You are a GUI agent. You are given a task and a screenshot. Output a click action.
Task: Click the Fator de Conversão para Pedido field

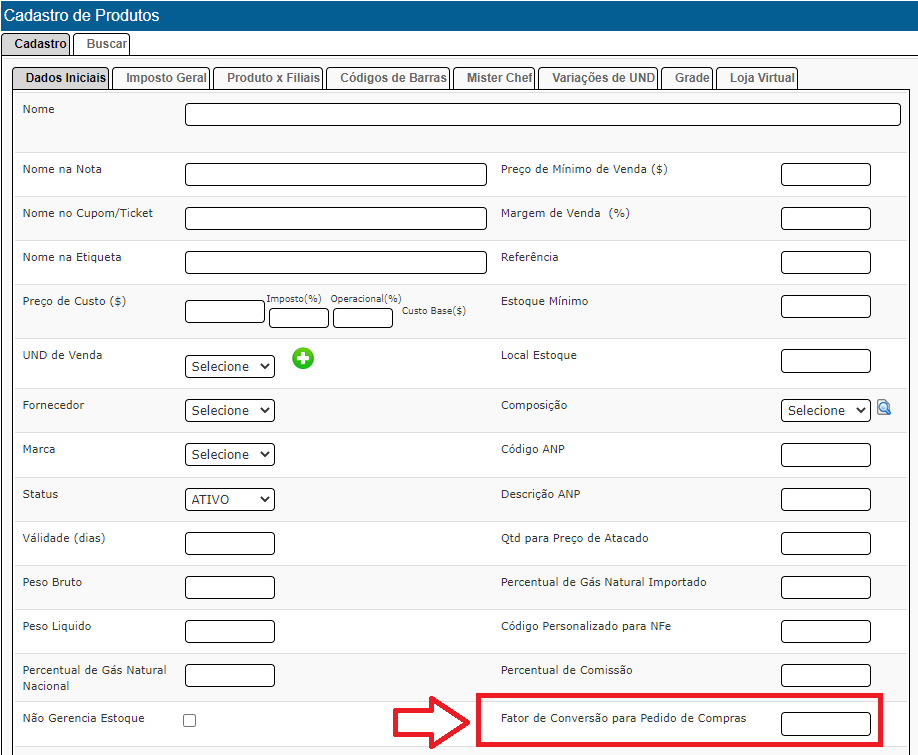click(x=825, y=724)
